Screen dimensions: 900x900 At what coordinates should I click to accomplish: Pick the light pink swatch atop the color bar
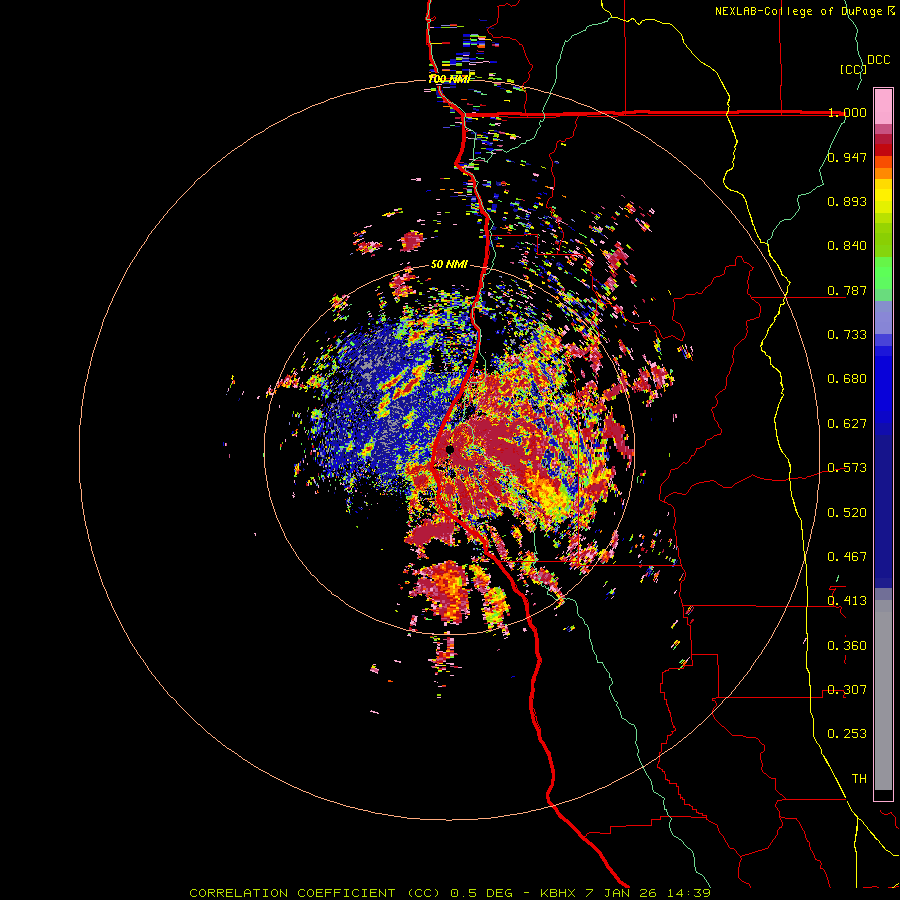(883, 106)
